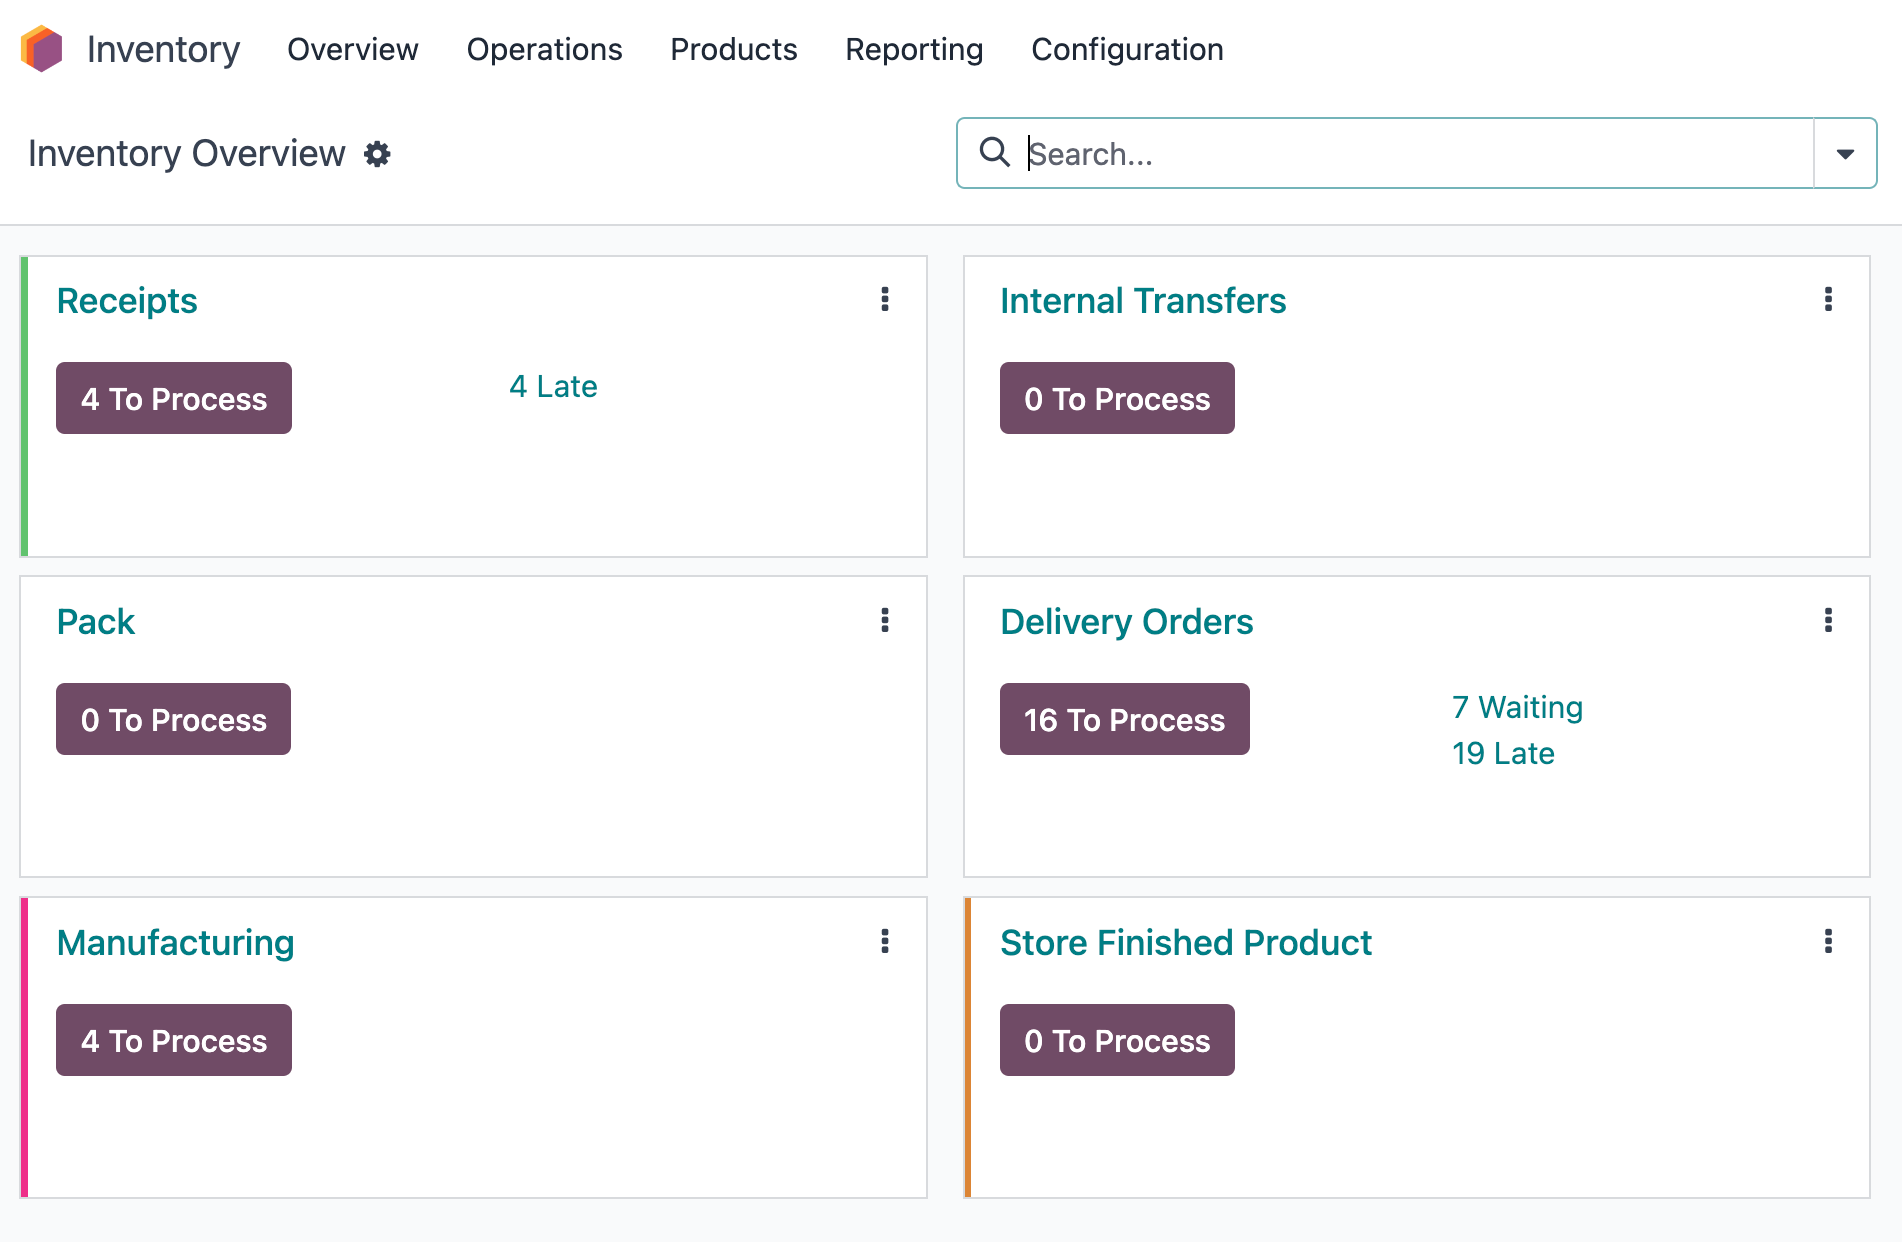This screenshot has height=1242, width=1902.
Task: Open the Configuration menu
Action: 1127,49
